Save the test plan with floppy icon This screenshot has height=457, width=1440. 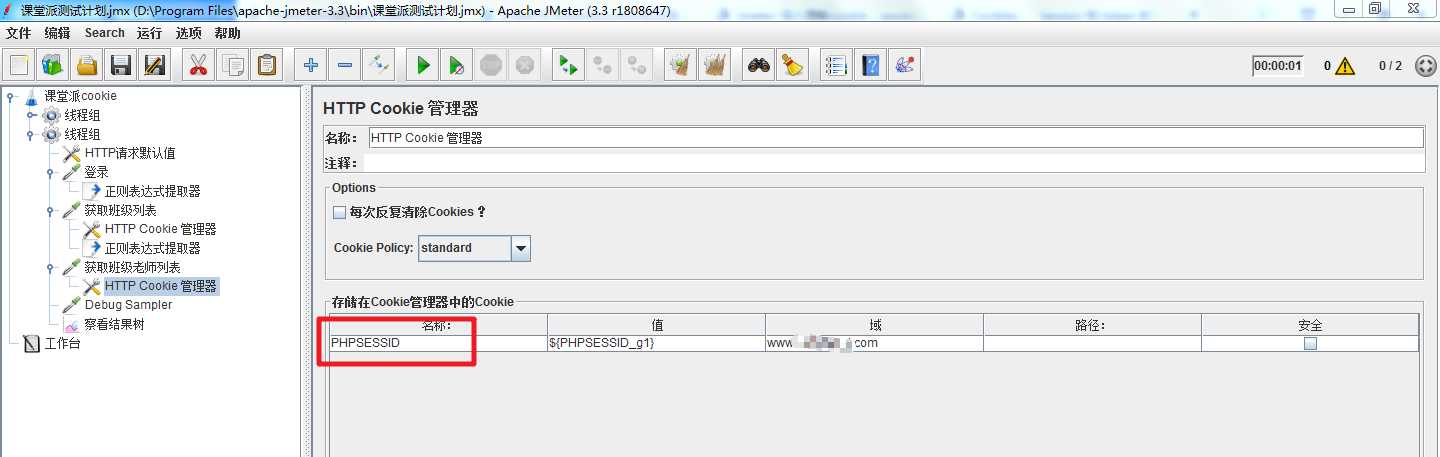pyautogui.click(x=121, y=65)
